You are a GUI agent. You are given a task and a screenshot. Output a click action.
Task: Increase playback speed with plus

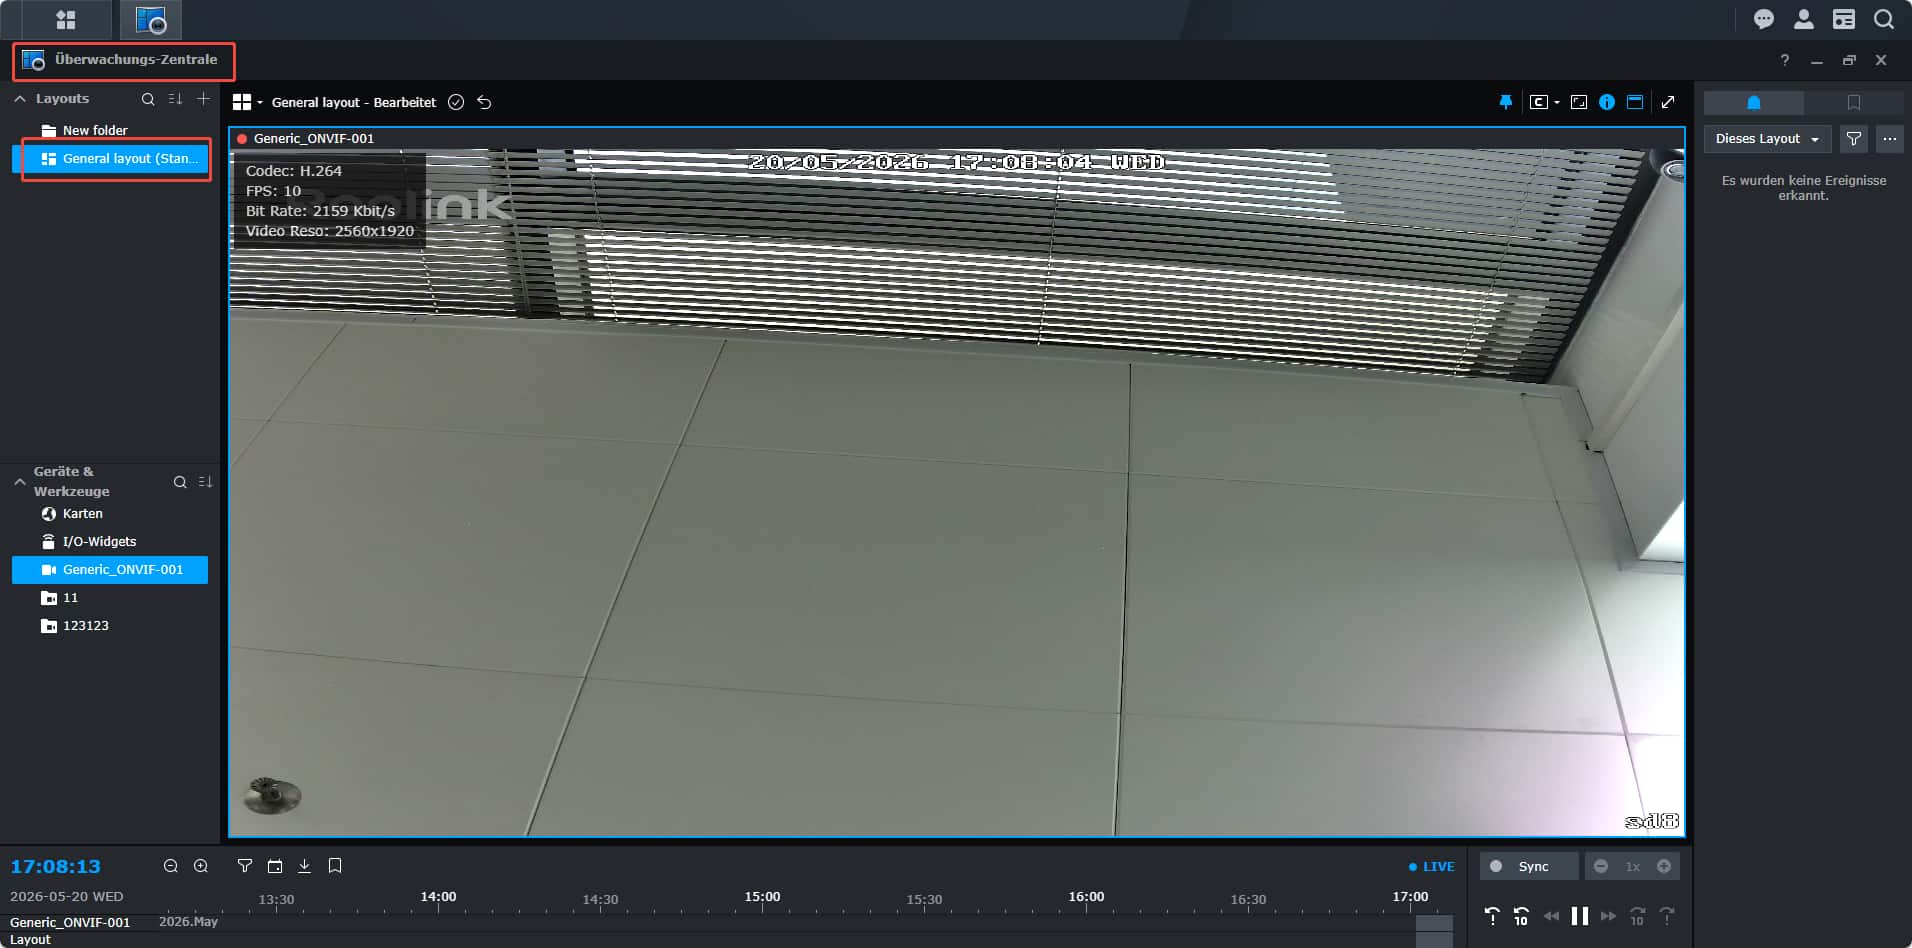coord(1664,867)
